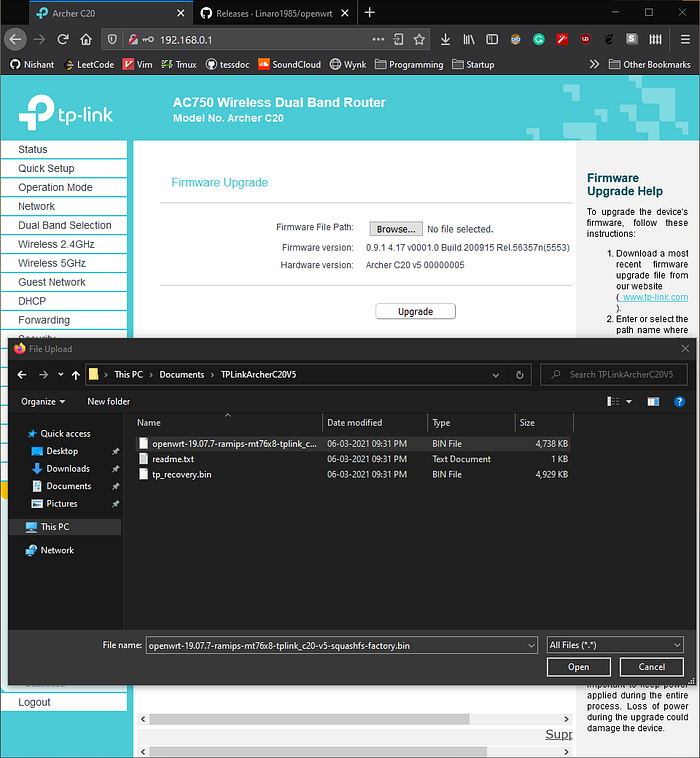Open the Library icon

[x=469, y=39]
